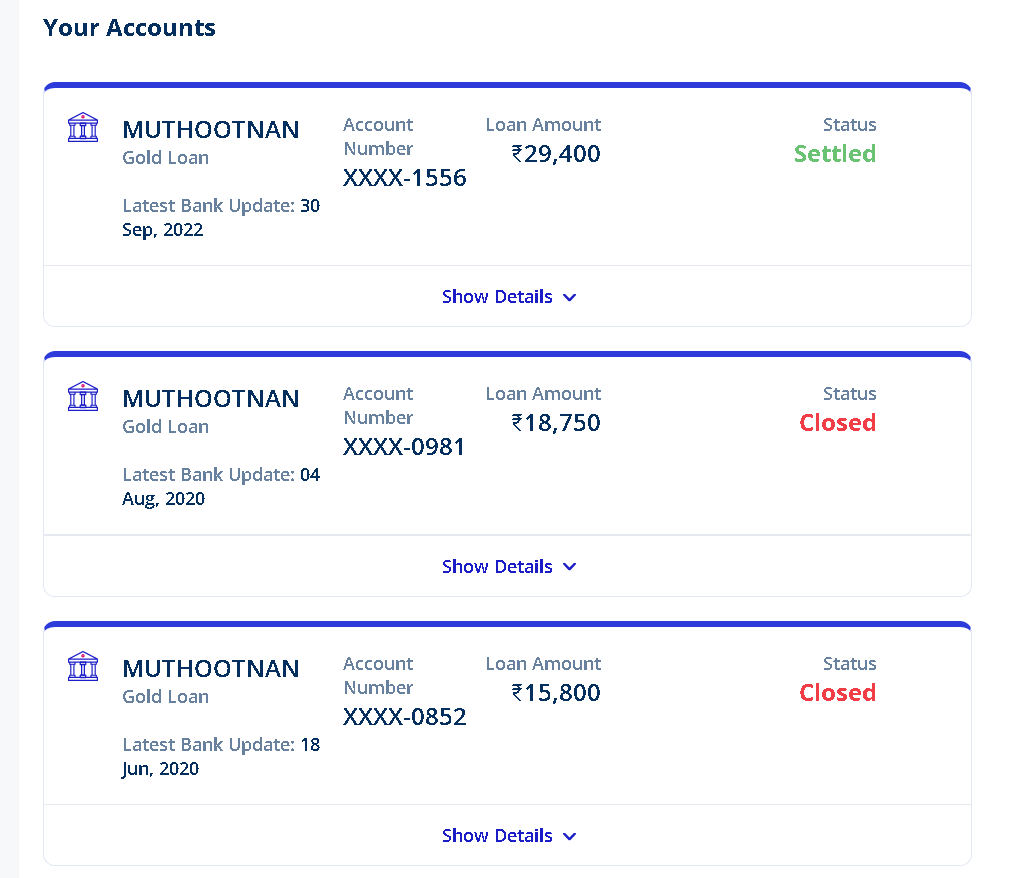Click Closed status on account XXXX-0852
Image resolution: width=1025 pixels, height=878 pixels.
837,693
